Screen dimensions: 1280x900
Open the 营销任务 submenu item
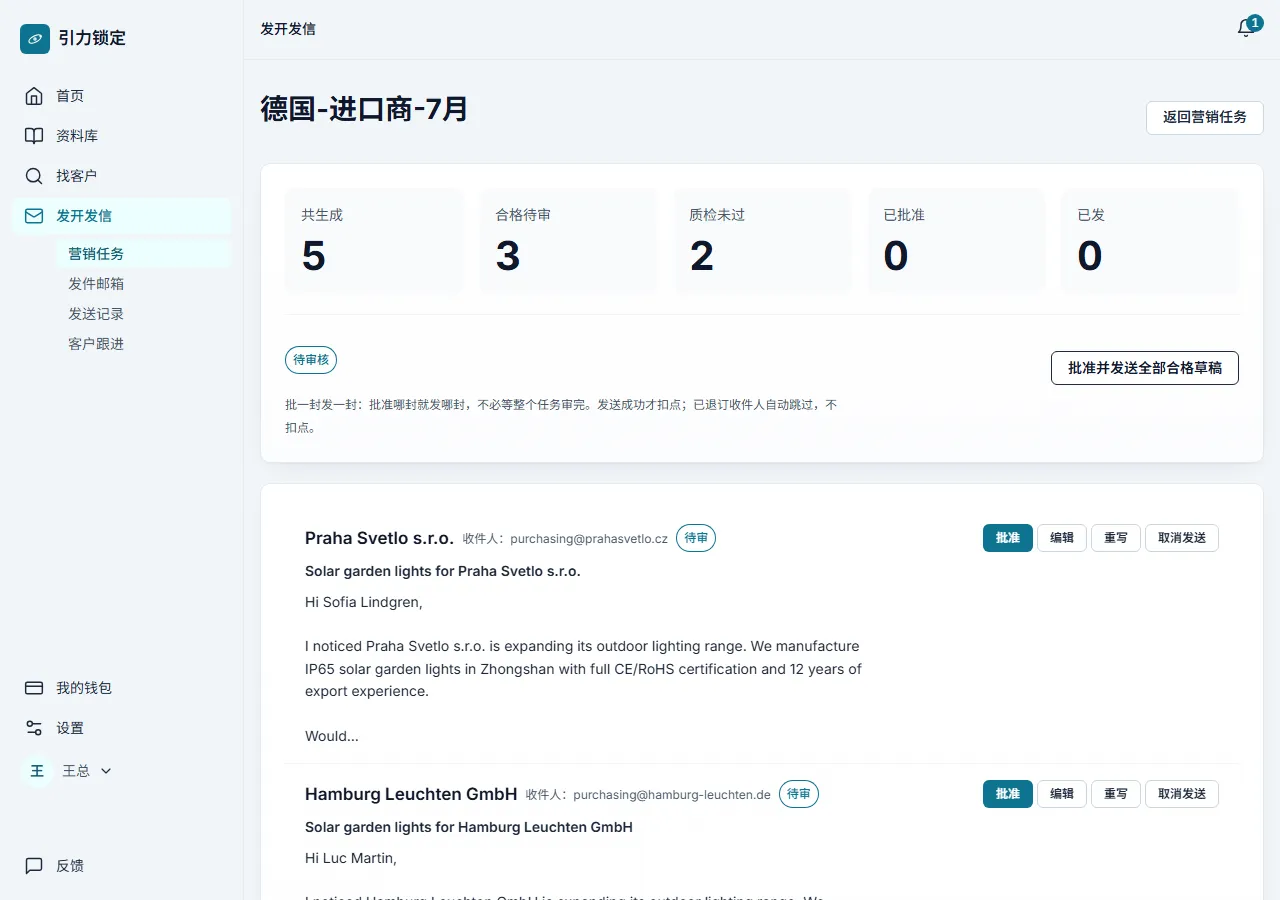click(x=143, y=254)
